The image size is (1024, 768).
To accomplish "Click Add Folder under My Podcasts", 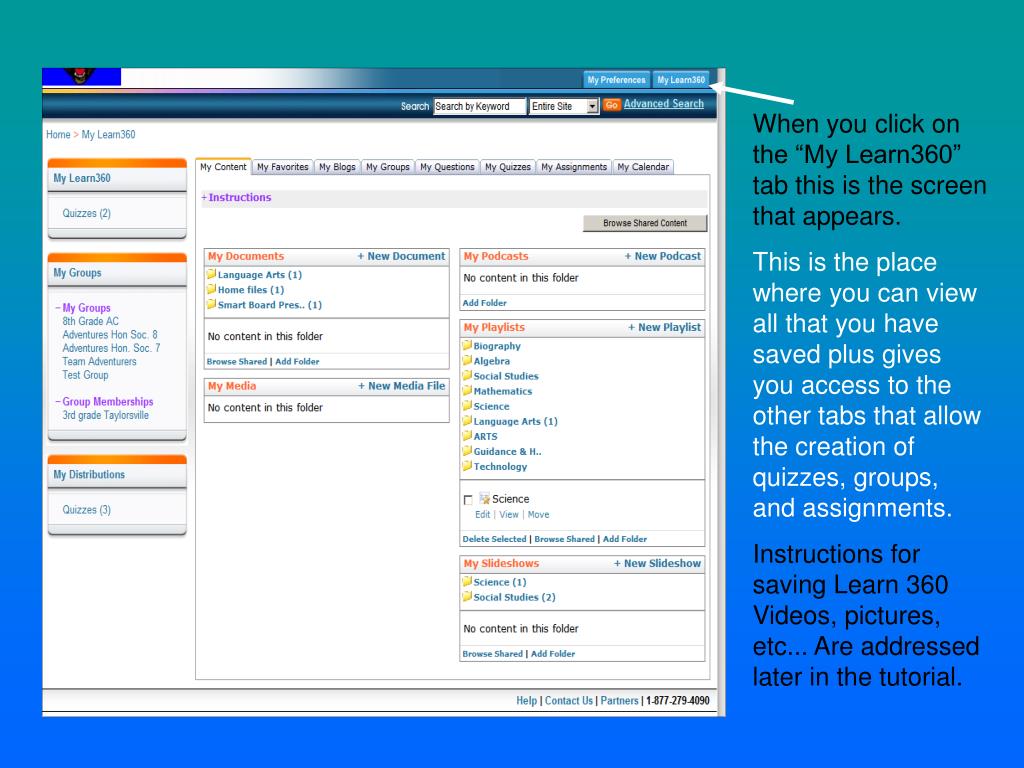I will 485,303.
